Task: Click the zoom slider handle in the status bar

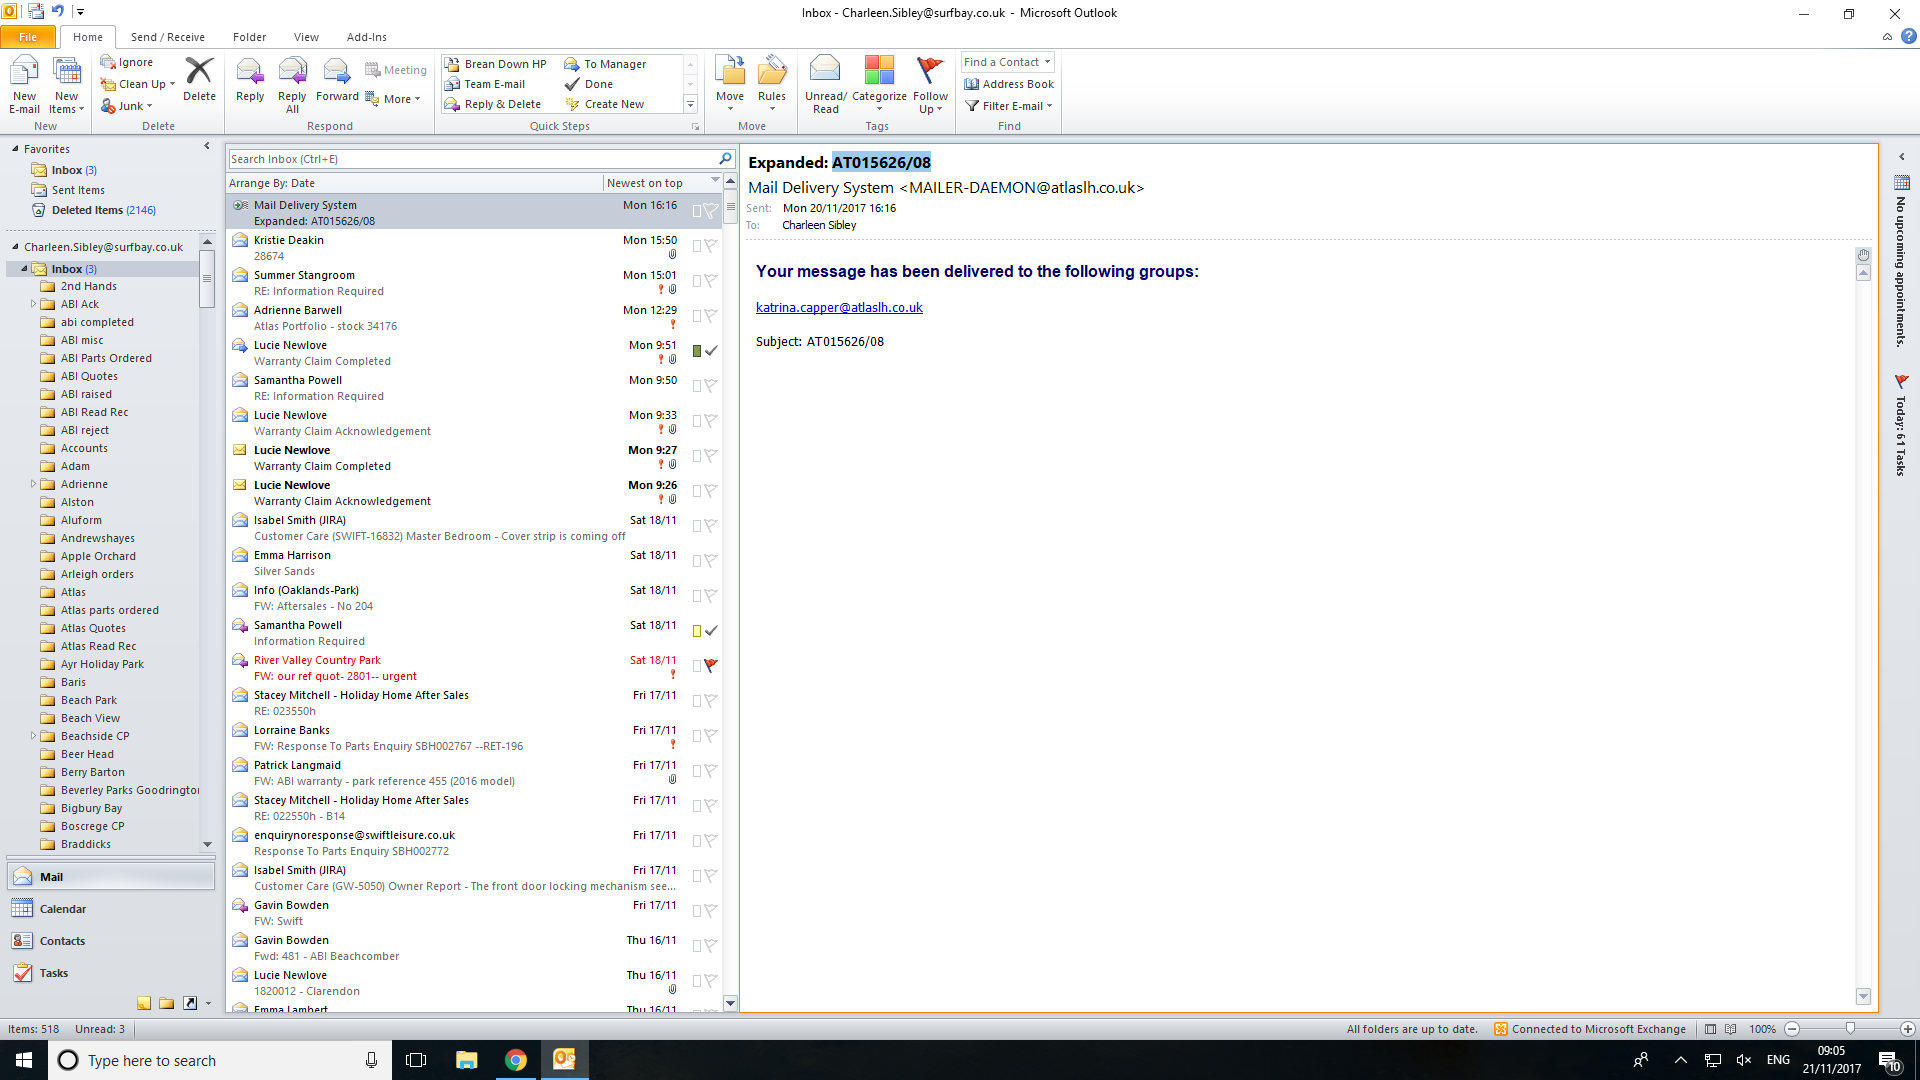Action: click(1850, 1029)
